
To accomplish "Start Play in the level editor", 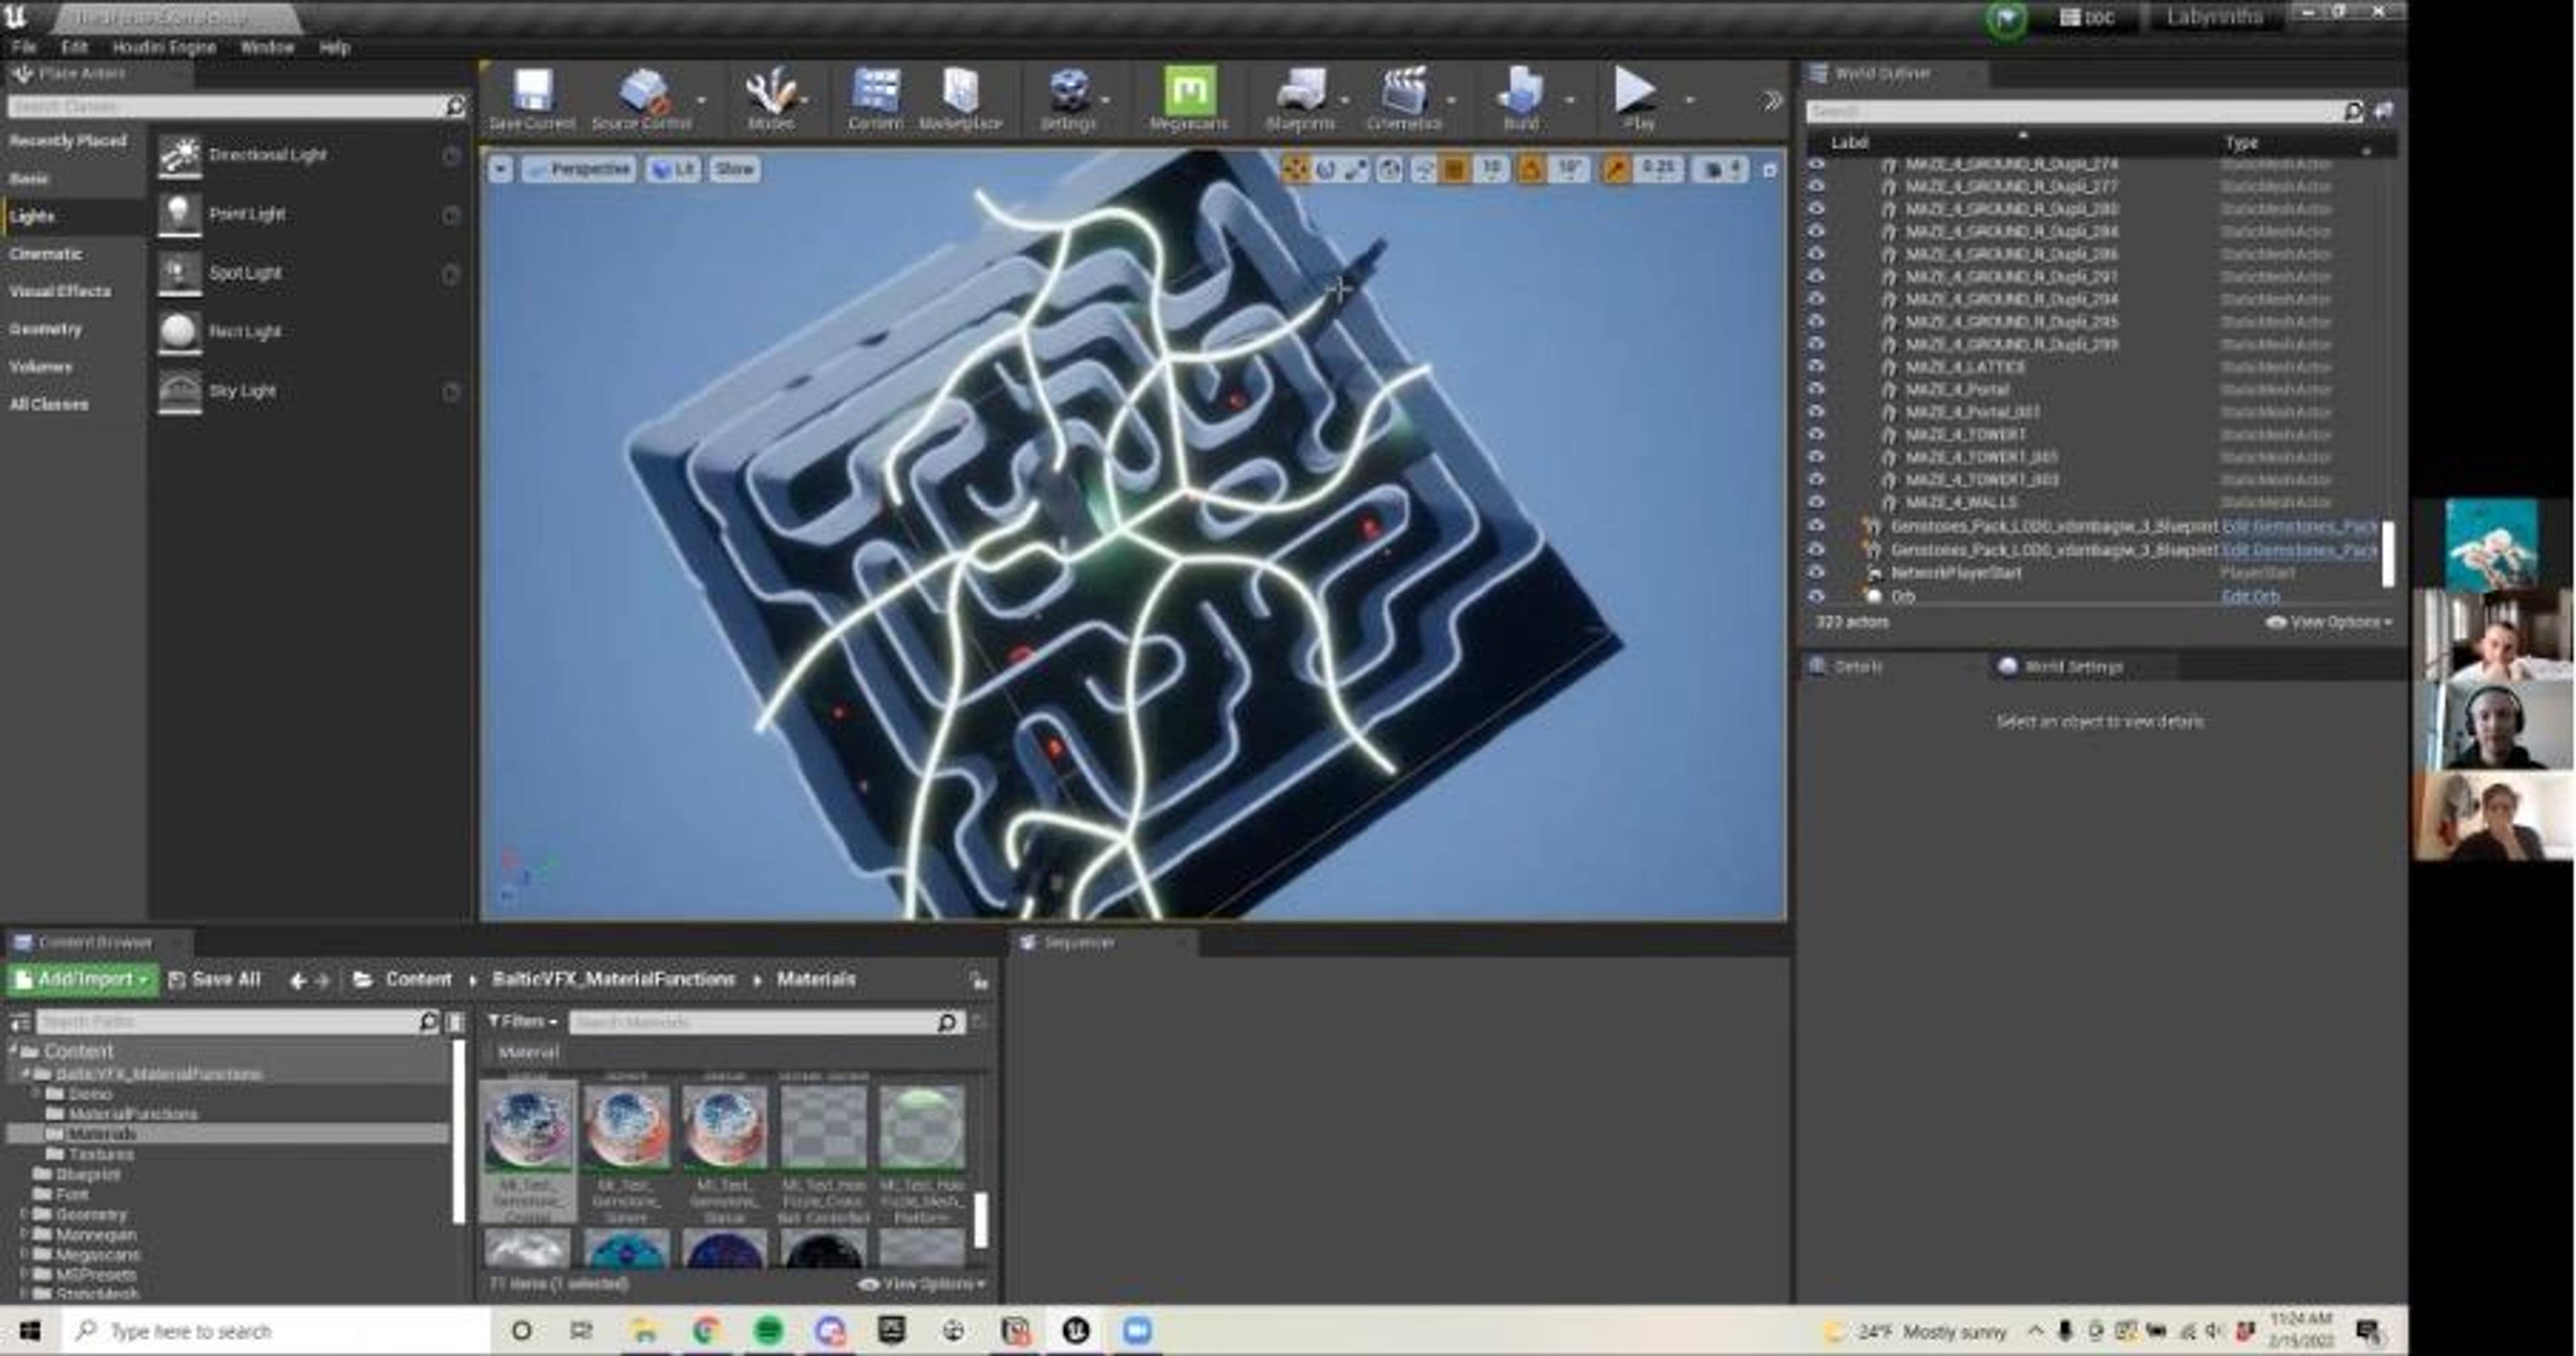I will [x=1636, y=90].
